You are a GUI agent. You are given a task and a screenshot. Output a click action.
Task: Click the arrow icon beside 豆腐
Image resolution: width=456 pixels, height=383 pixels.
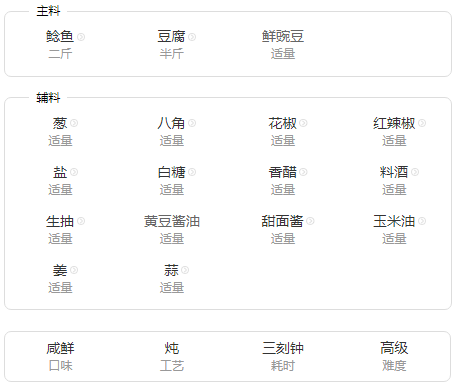pyautogui.click(x=192, y=37)
